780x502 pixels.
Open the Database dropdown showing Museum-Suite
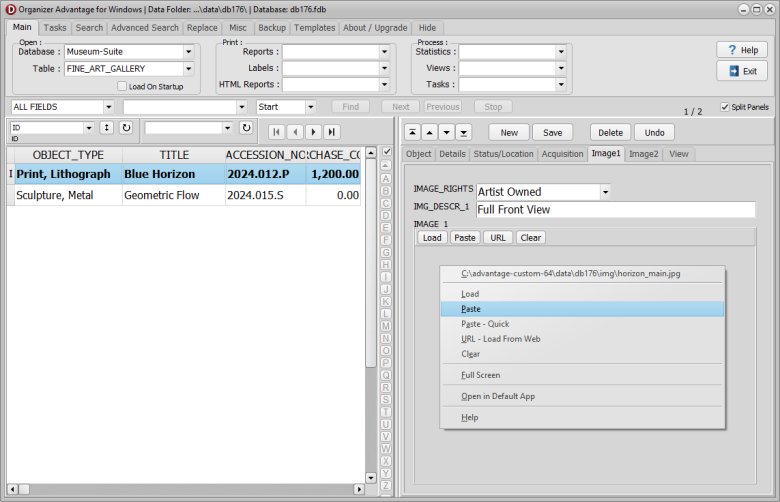point(188,52)
